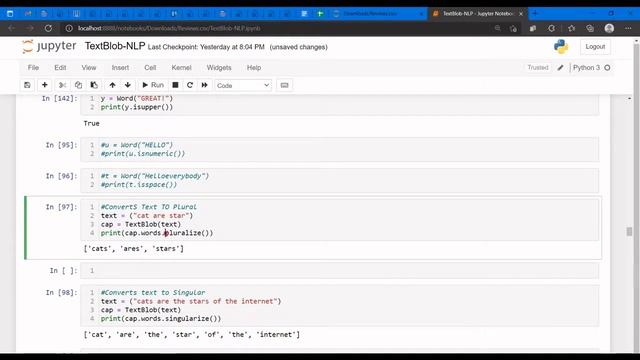The height and width of the screenshot is (360, 640).
Task: Open a new browser tab
Action: (x=535, y=13)
